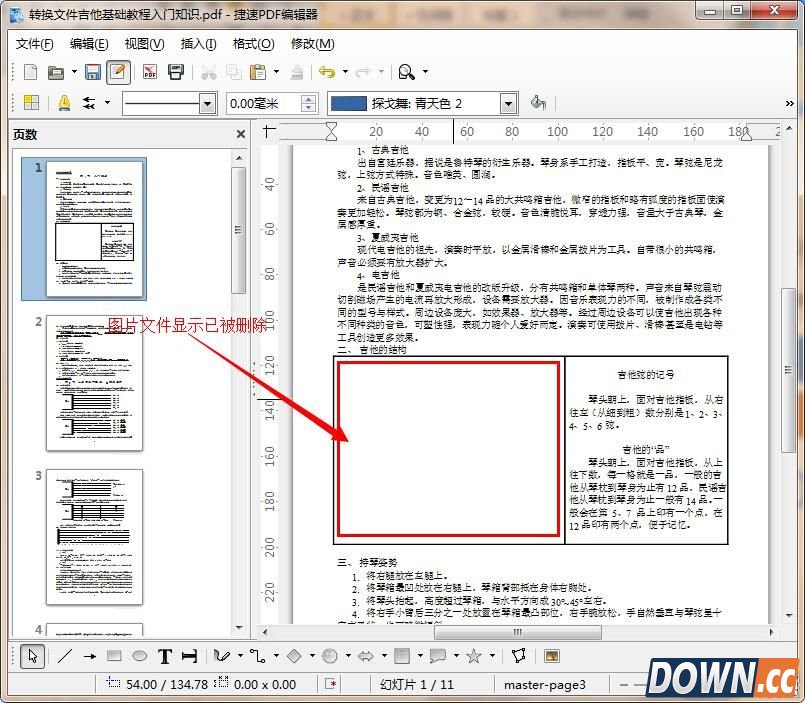
Task: Export the document as PDF
Action: pos(148,72)
